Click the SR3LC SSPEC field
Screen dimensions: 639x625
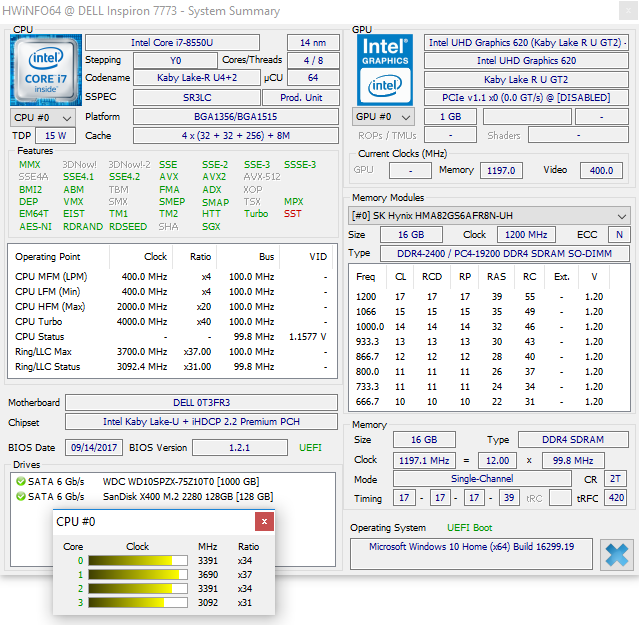pos(196,97)
